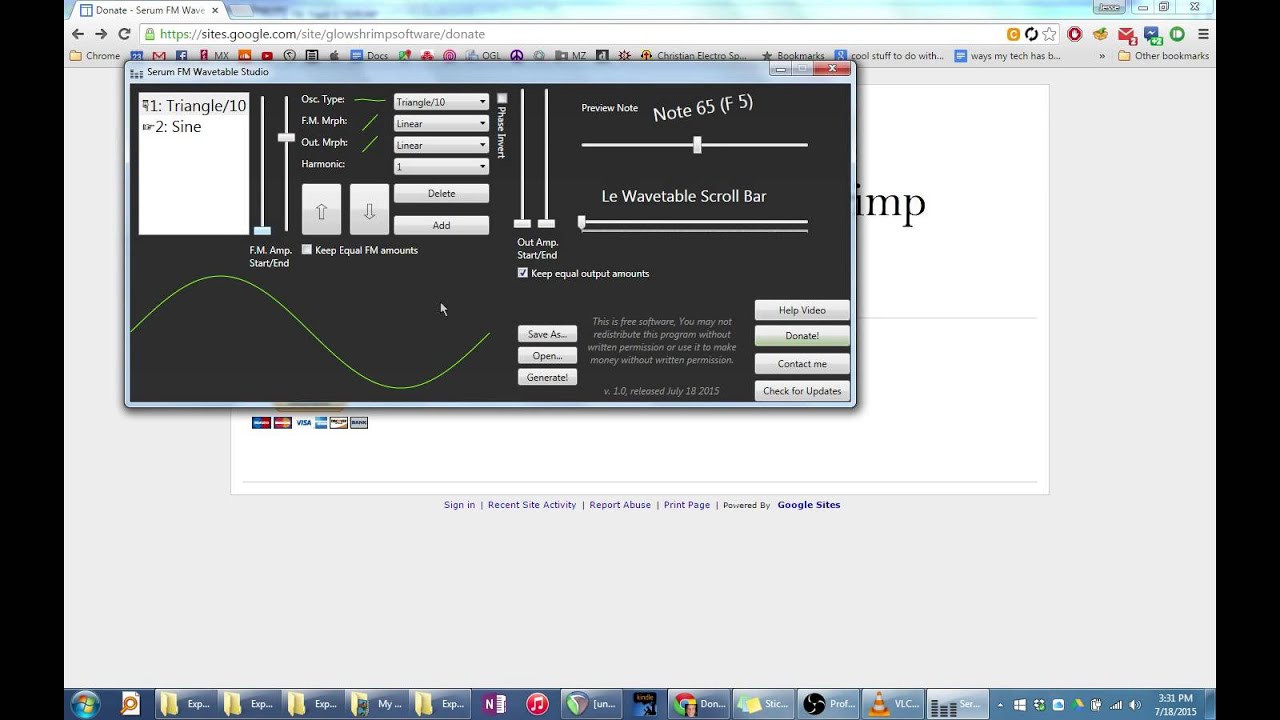Open the Bookmarks starred folder in bookmarks bar

click(x=793, y=56)
